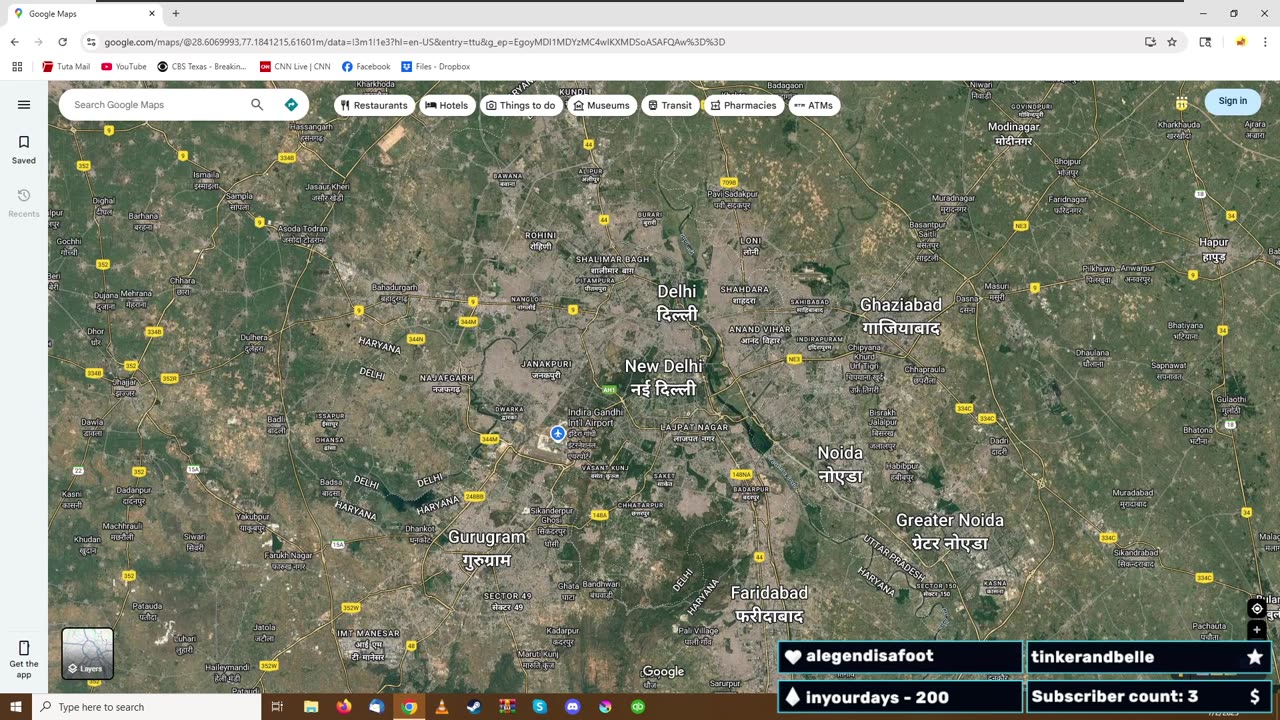The height and width of the screenshot is (720, 1280).
Task: Click the Indira Gandhi airport marker pin
Action: tap(558, 433)
